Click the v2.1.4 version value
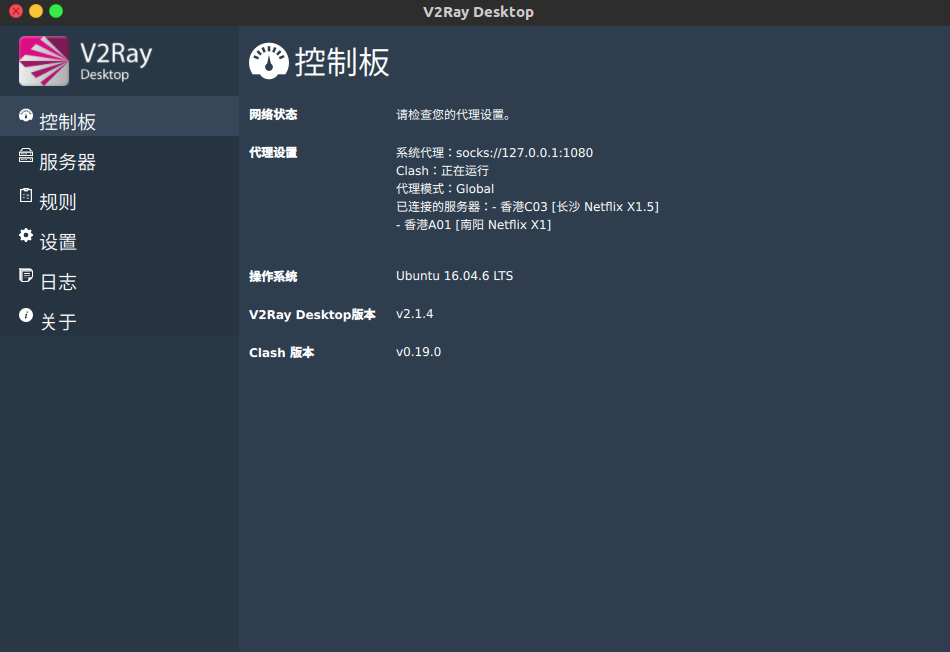 click(414, 314)
